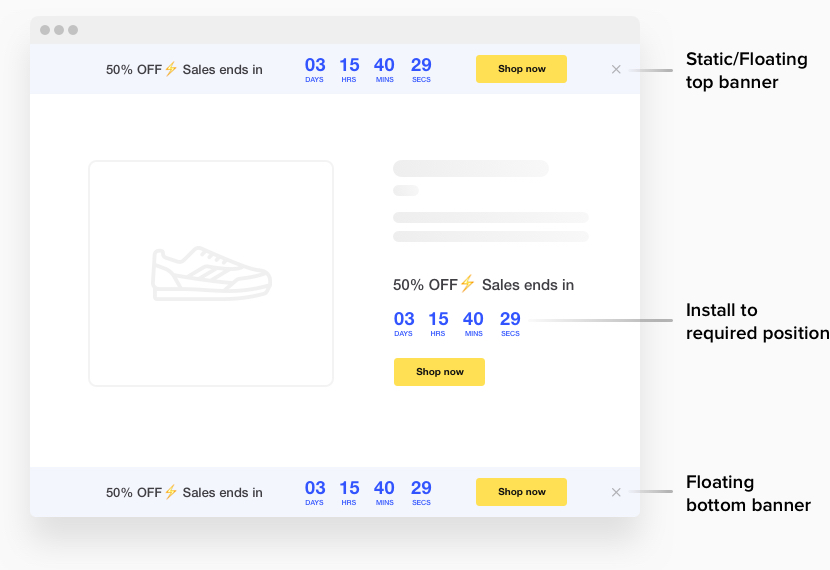Image resolution: width=830 pixels, height=570 pixels.
Task: Click the lightning bolt icon in bottom banner
Action: tap(171, 491)
